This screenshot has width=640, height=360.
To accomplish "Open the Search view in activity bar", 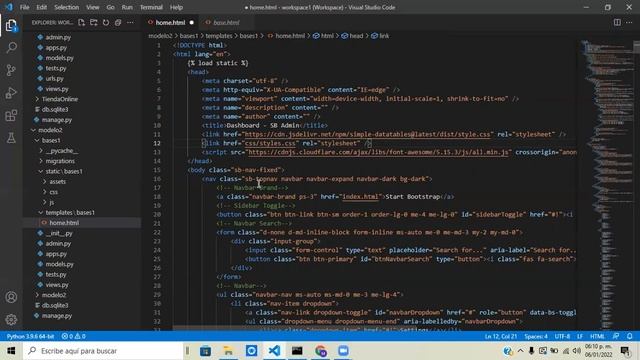I will [11, 47].
